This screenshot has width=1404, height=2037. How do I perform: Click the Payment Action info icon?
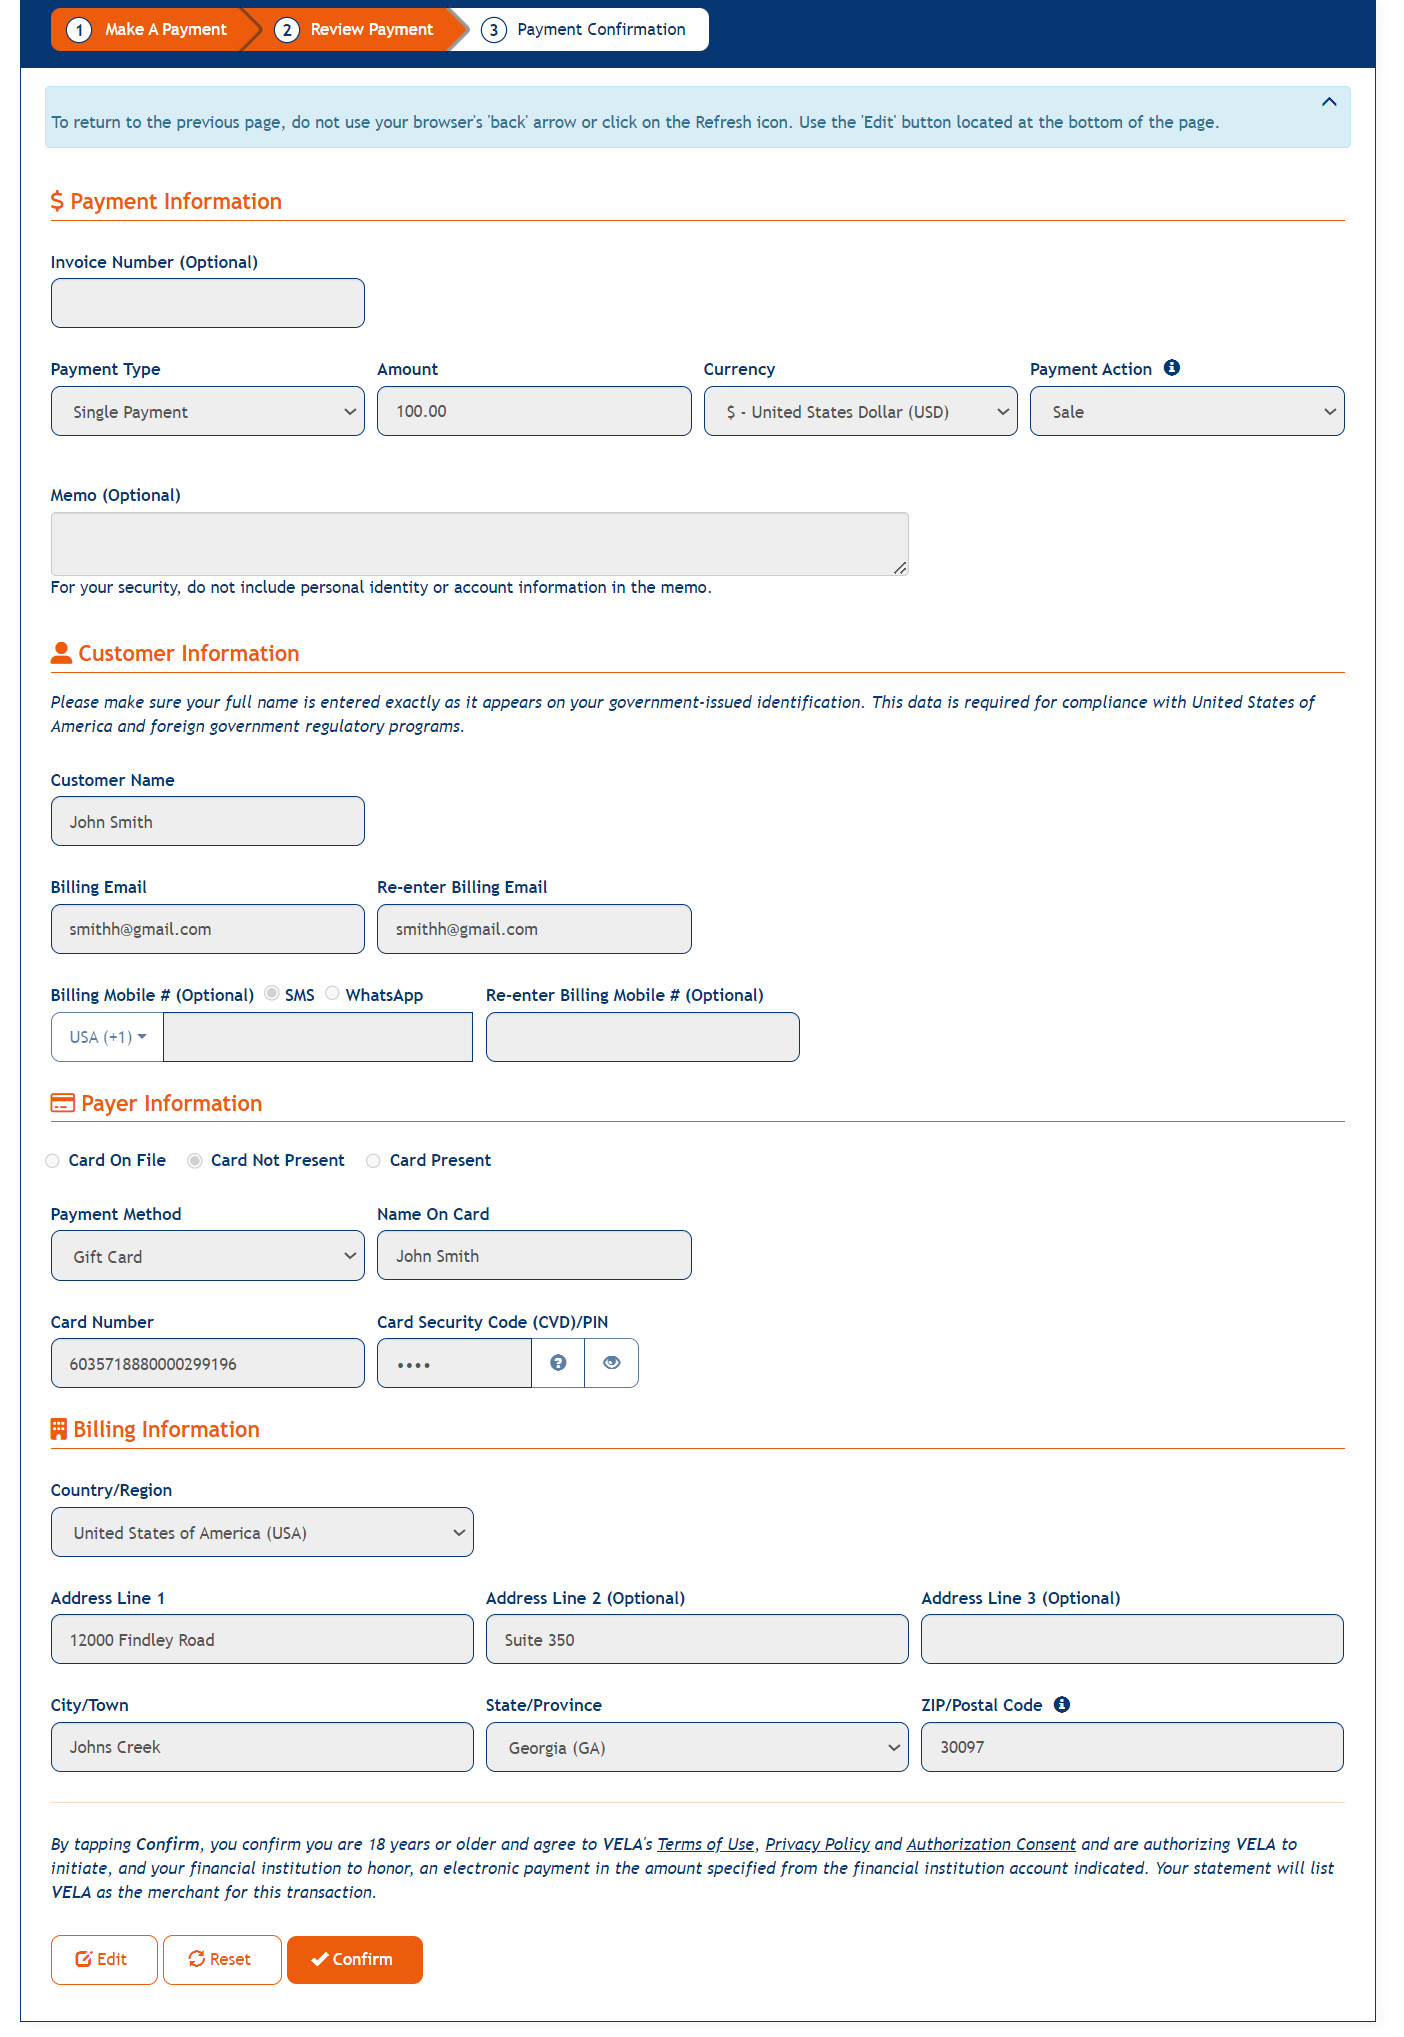pyautogui.click(x=1172, y=368)
